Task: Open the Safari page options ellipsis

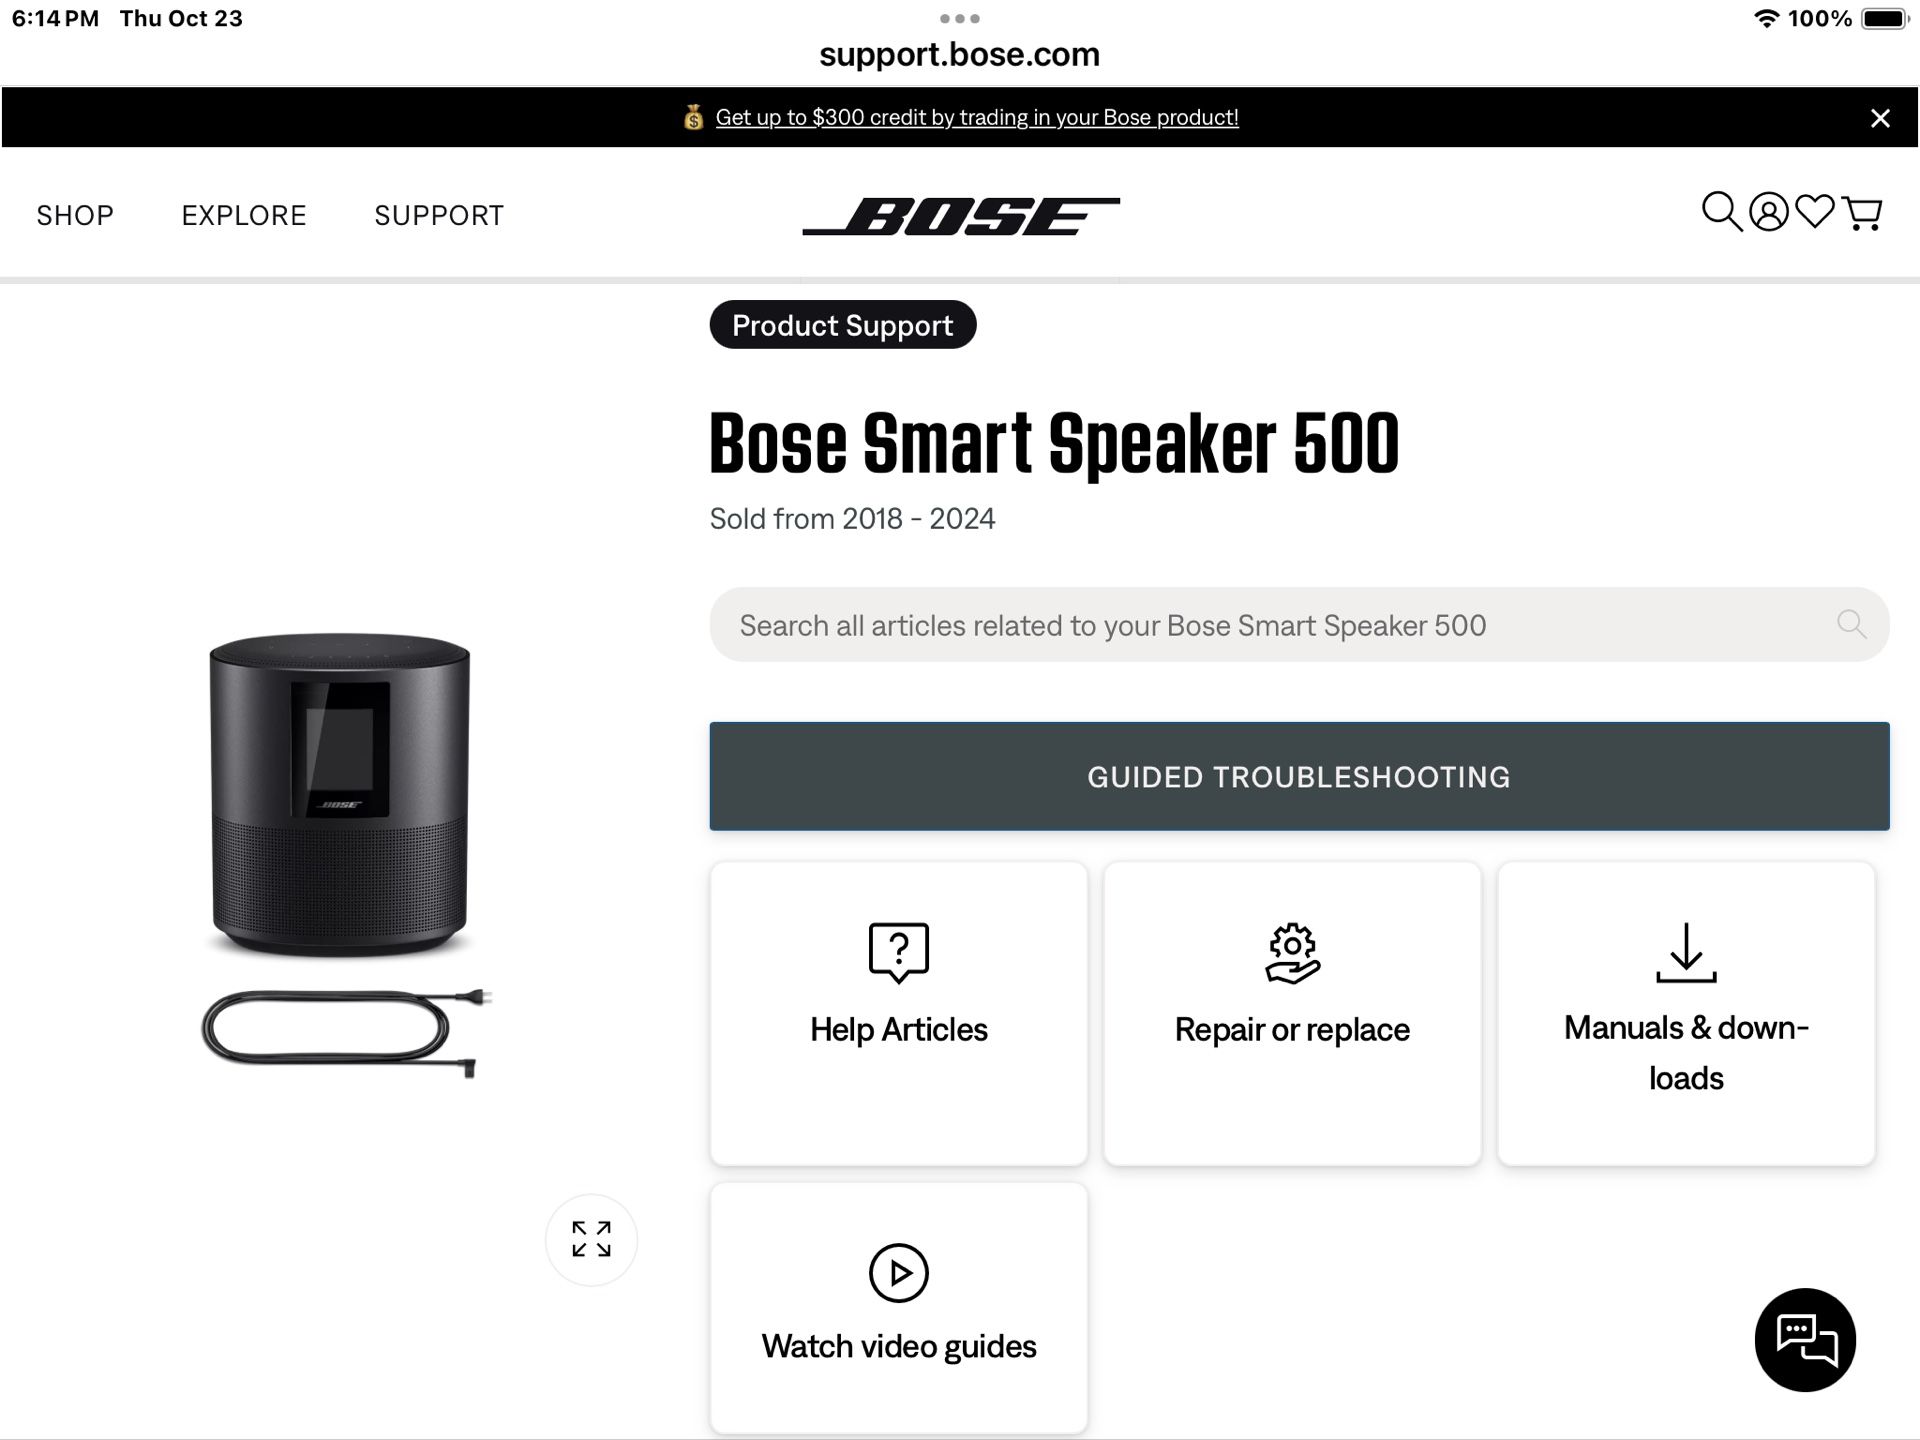Action: (959, 17)
